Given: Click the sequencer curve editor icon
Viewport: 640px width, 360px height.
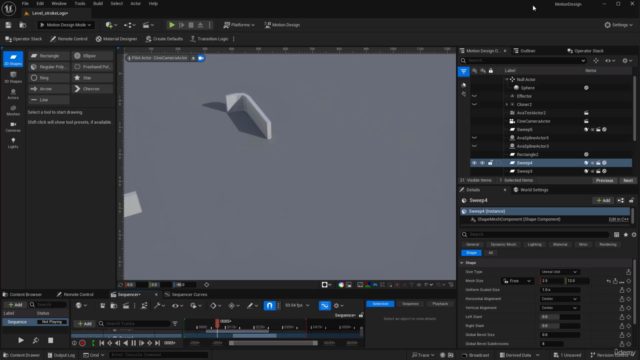Looking at the screenshot, I should click(x=324, y=305).
